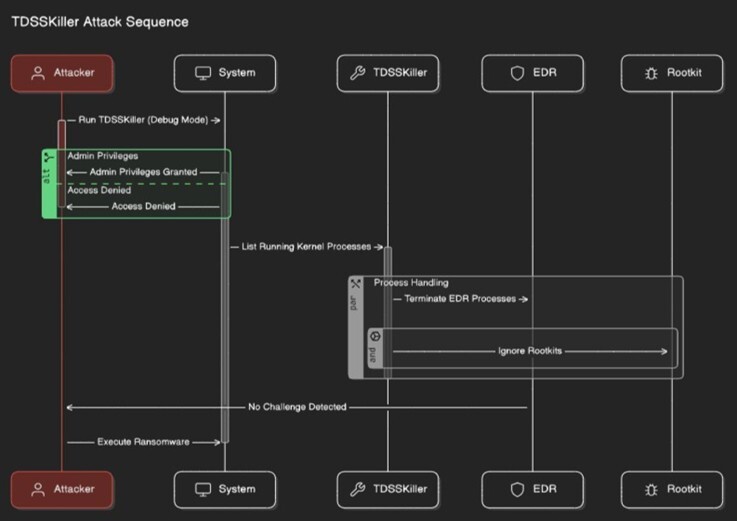Click the 'Process Handling' fragment label
This screenshot has height=521, width=737.
pos(411,283)
